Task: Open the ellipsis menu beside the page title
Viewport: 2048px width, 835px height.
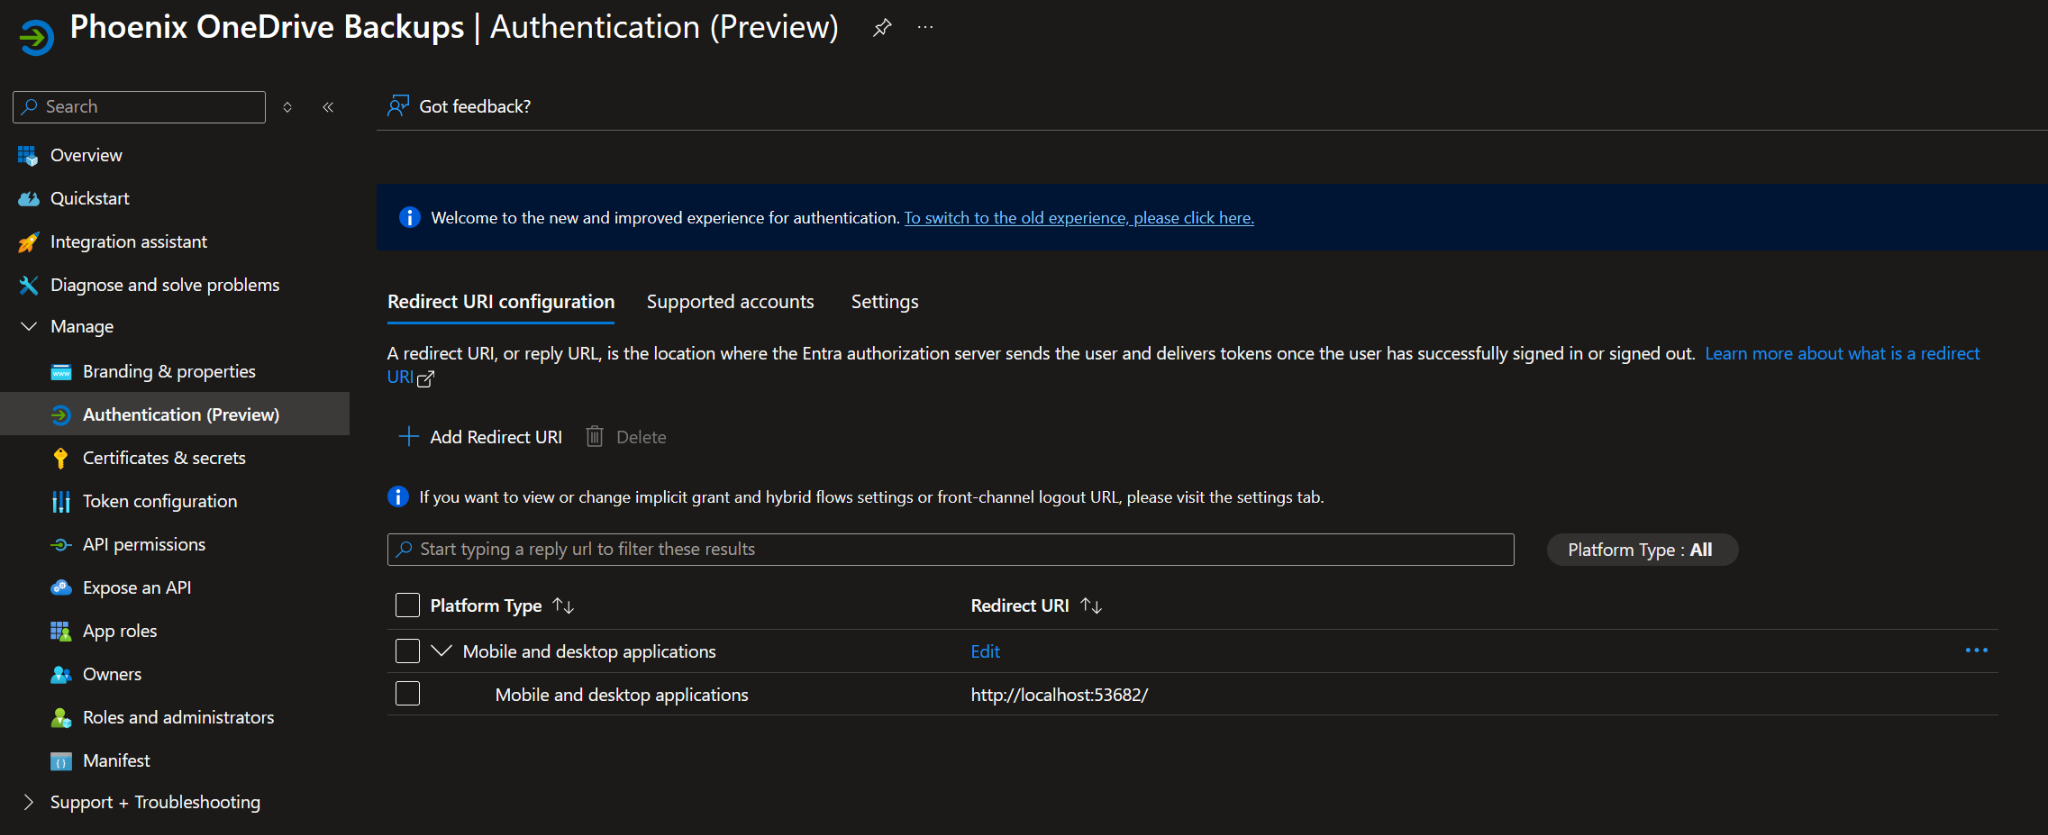Action: [925, 27]
